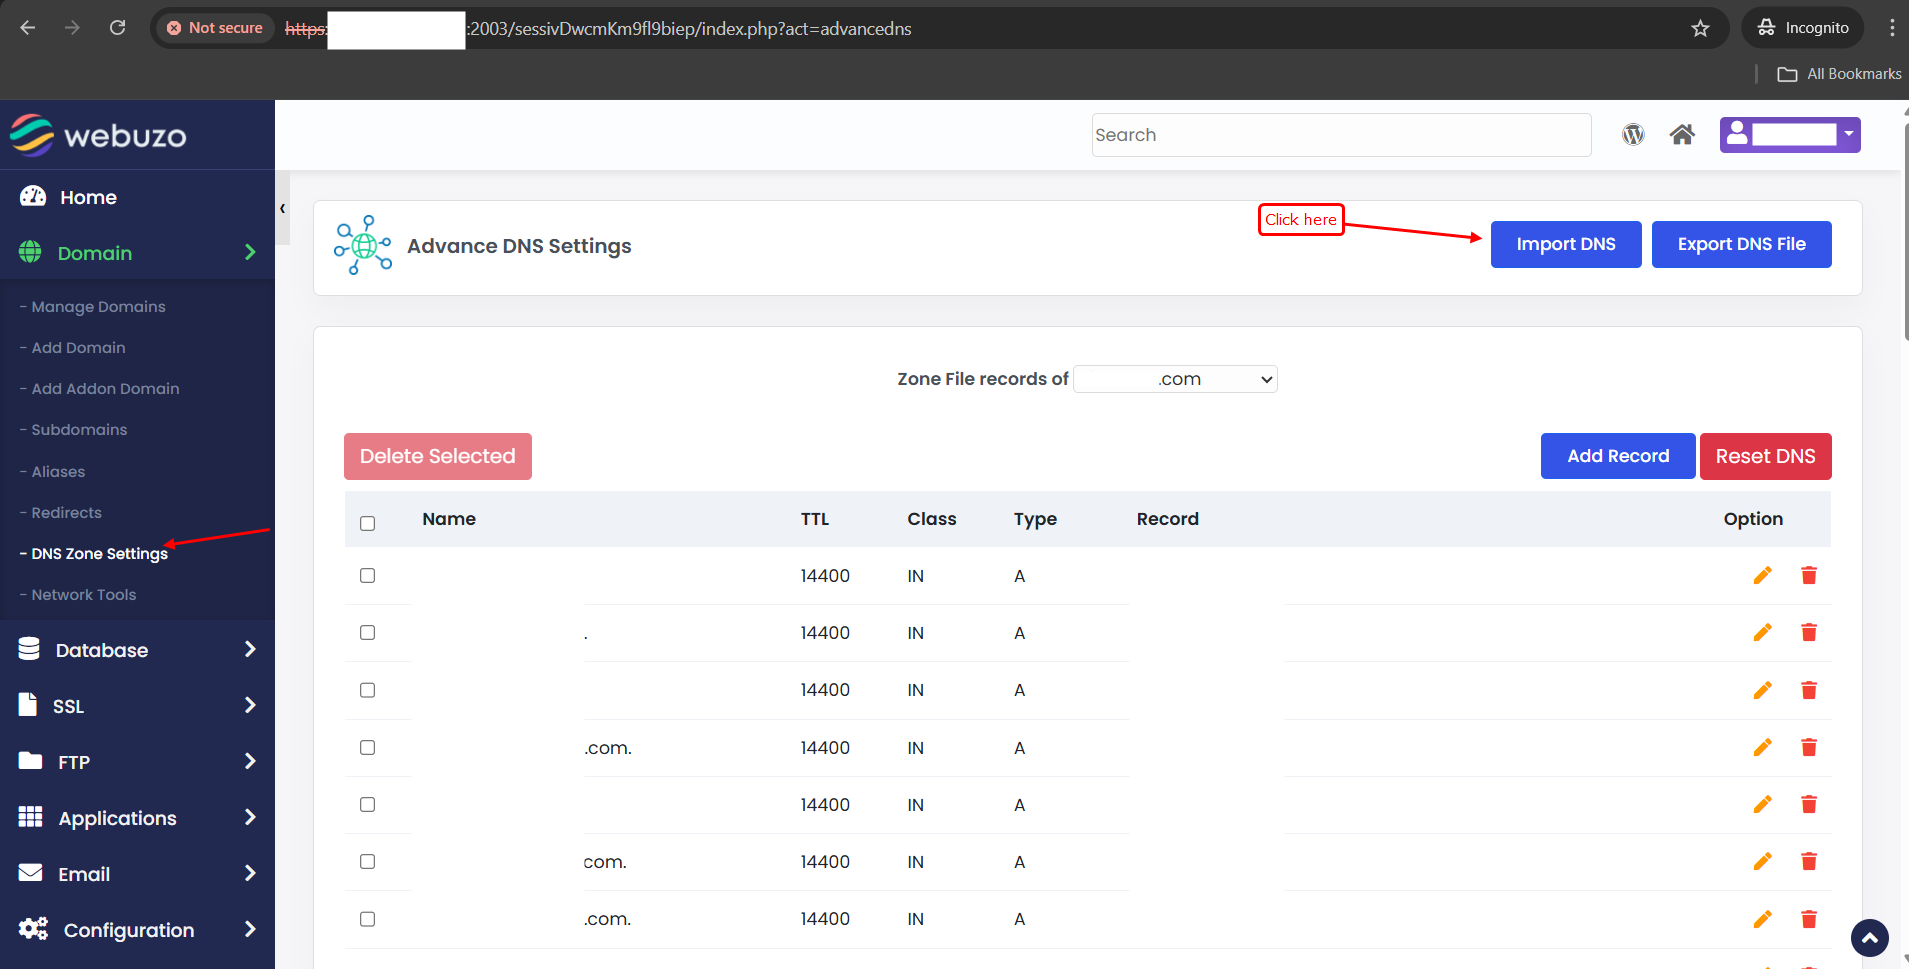Select DNS Zone Settings in the sidebar
The width and height of the screenshot is (1909, 969).
(x=99, y=554)
